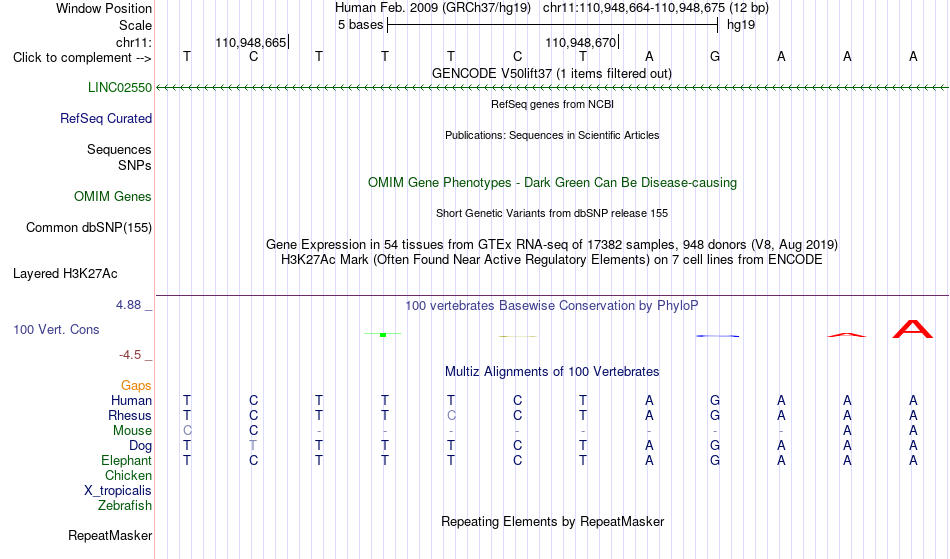The height and width of the screenshot is (559, 950).
Task: Click the large red A conservation logo
Action: coord(912,329)
